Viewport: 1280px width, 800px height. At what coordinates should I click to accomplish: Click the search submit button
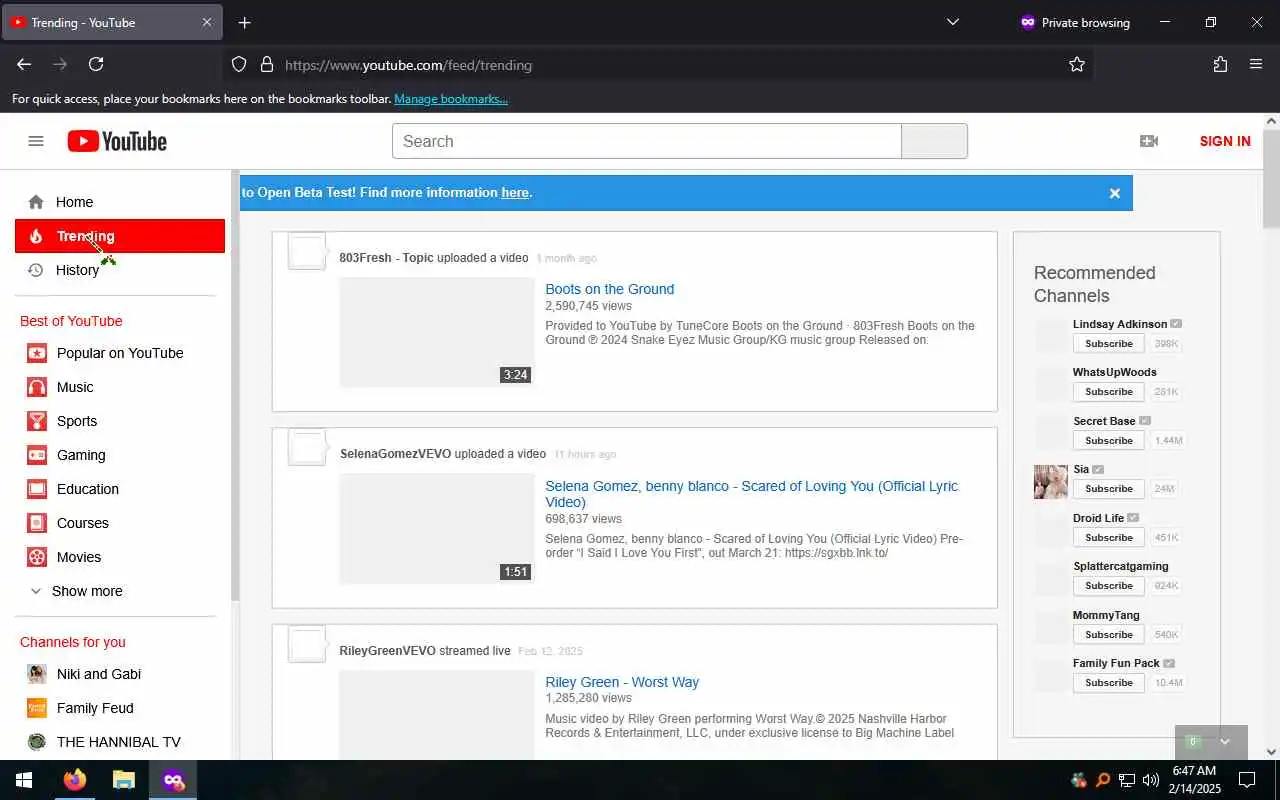[934, 141]
